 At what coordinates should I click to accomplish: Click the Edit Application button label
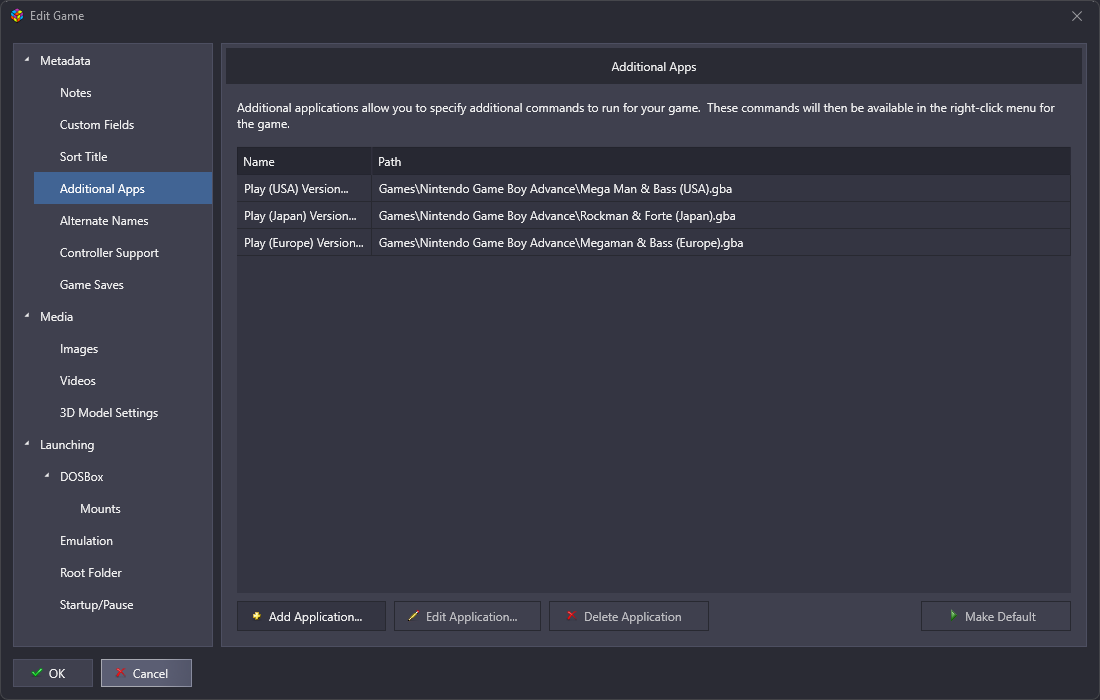click(x=471, y=617)
